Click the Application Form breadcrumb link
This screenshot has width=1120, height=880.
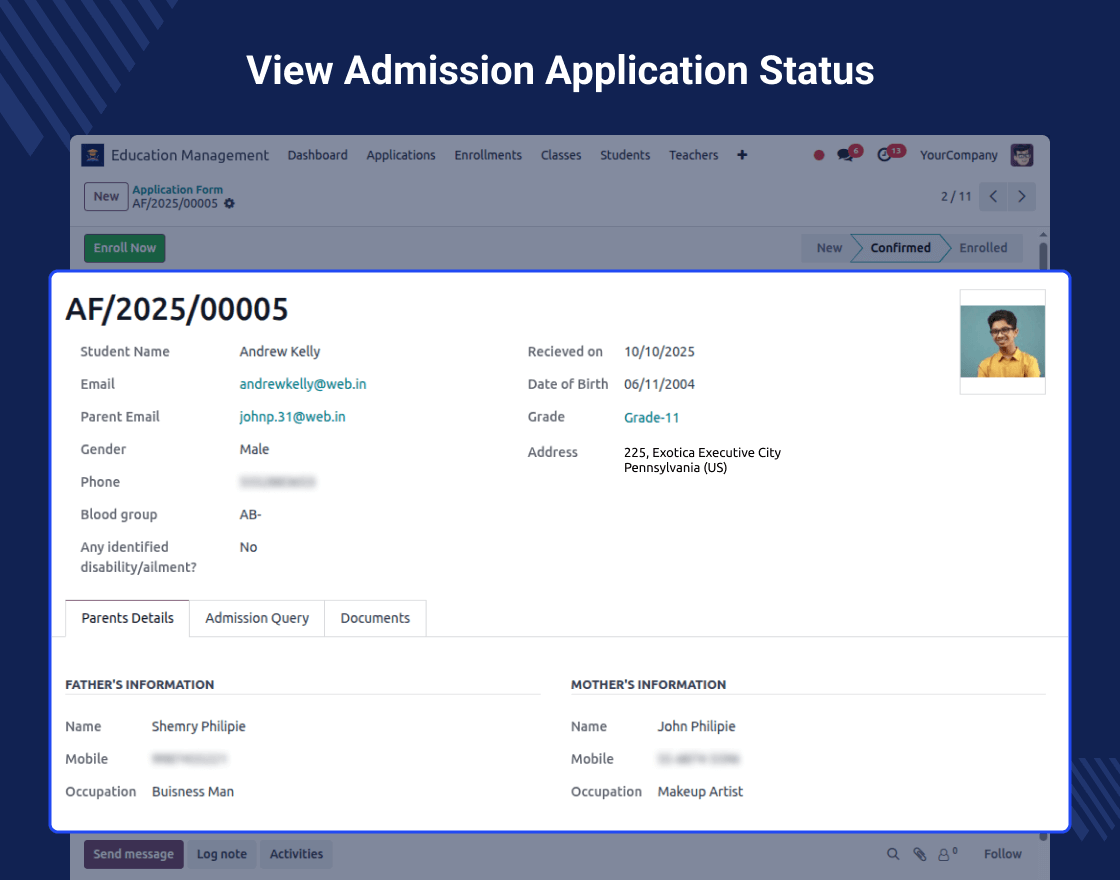click(177, 189)
